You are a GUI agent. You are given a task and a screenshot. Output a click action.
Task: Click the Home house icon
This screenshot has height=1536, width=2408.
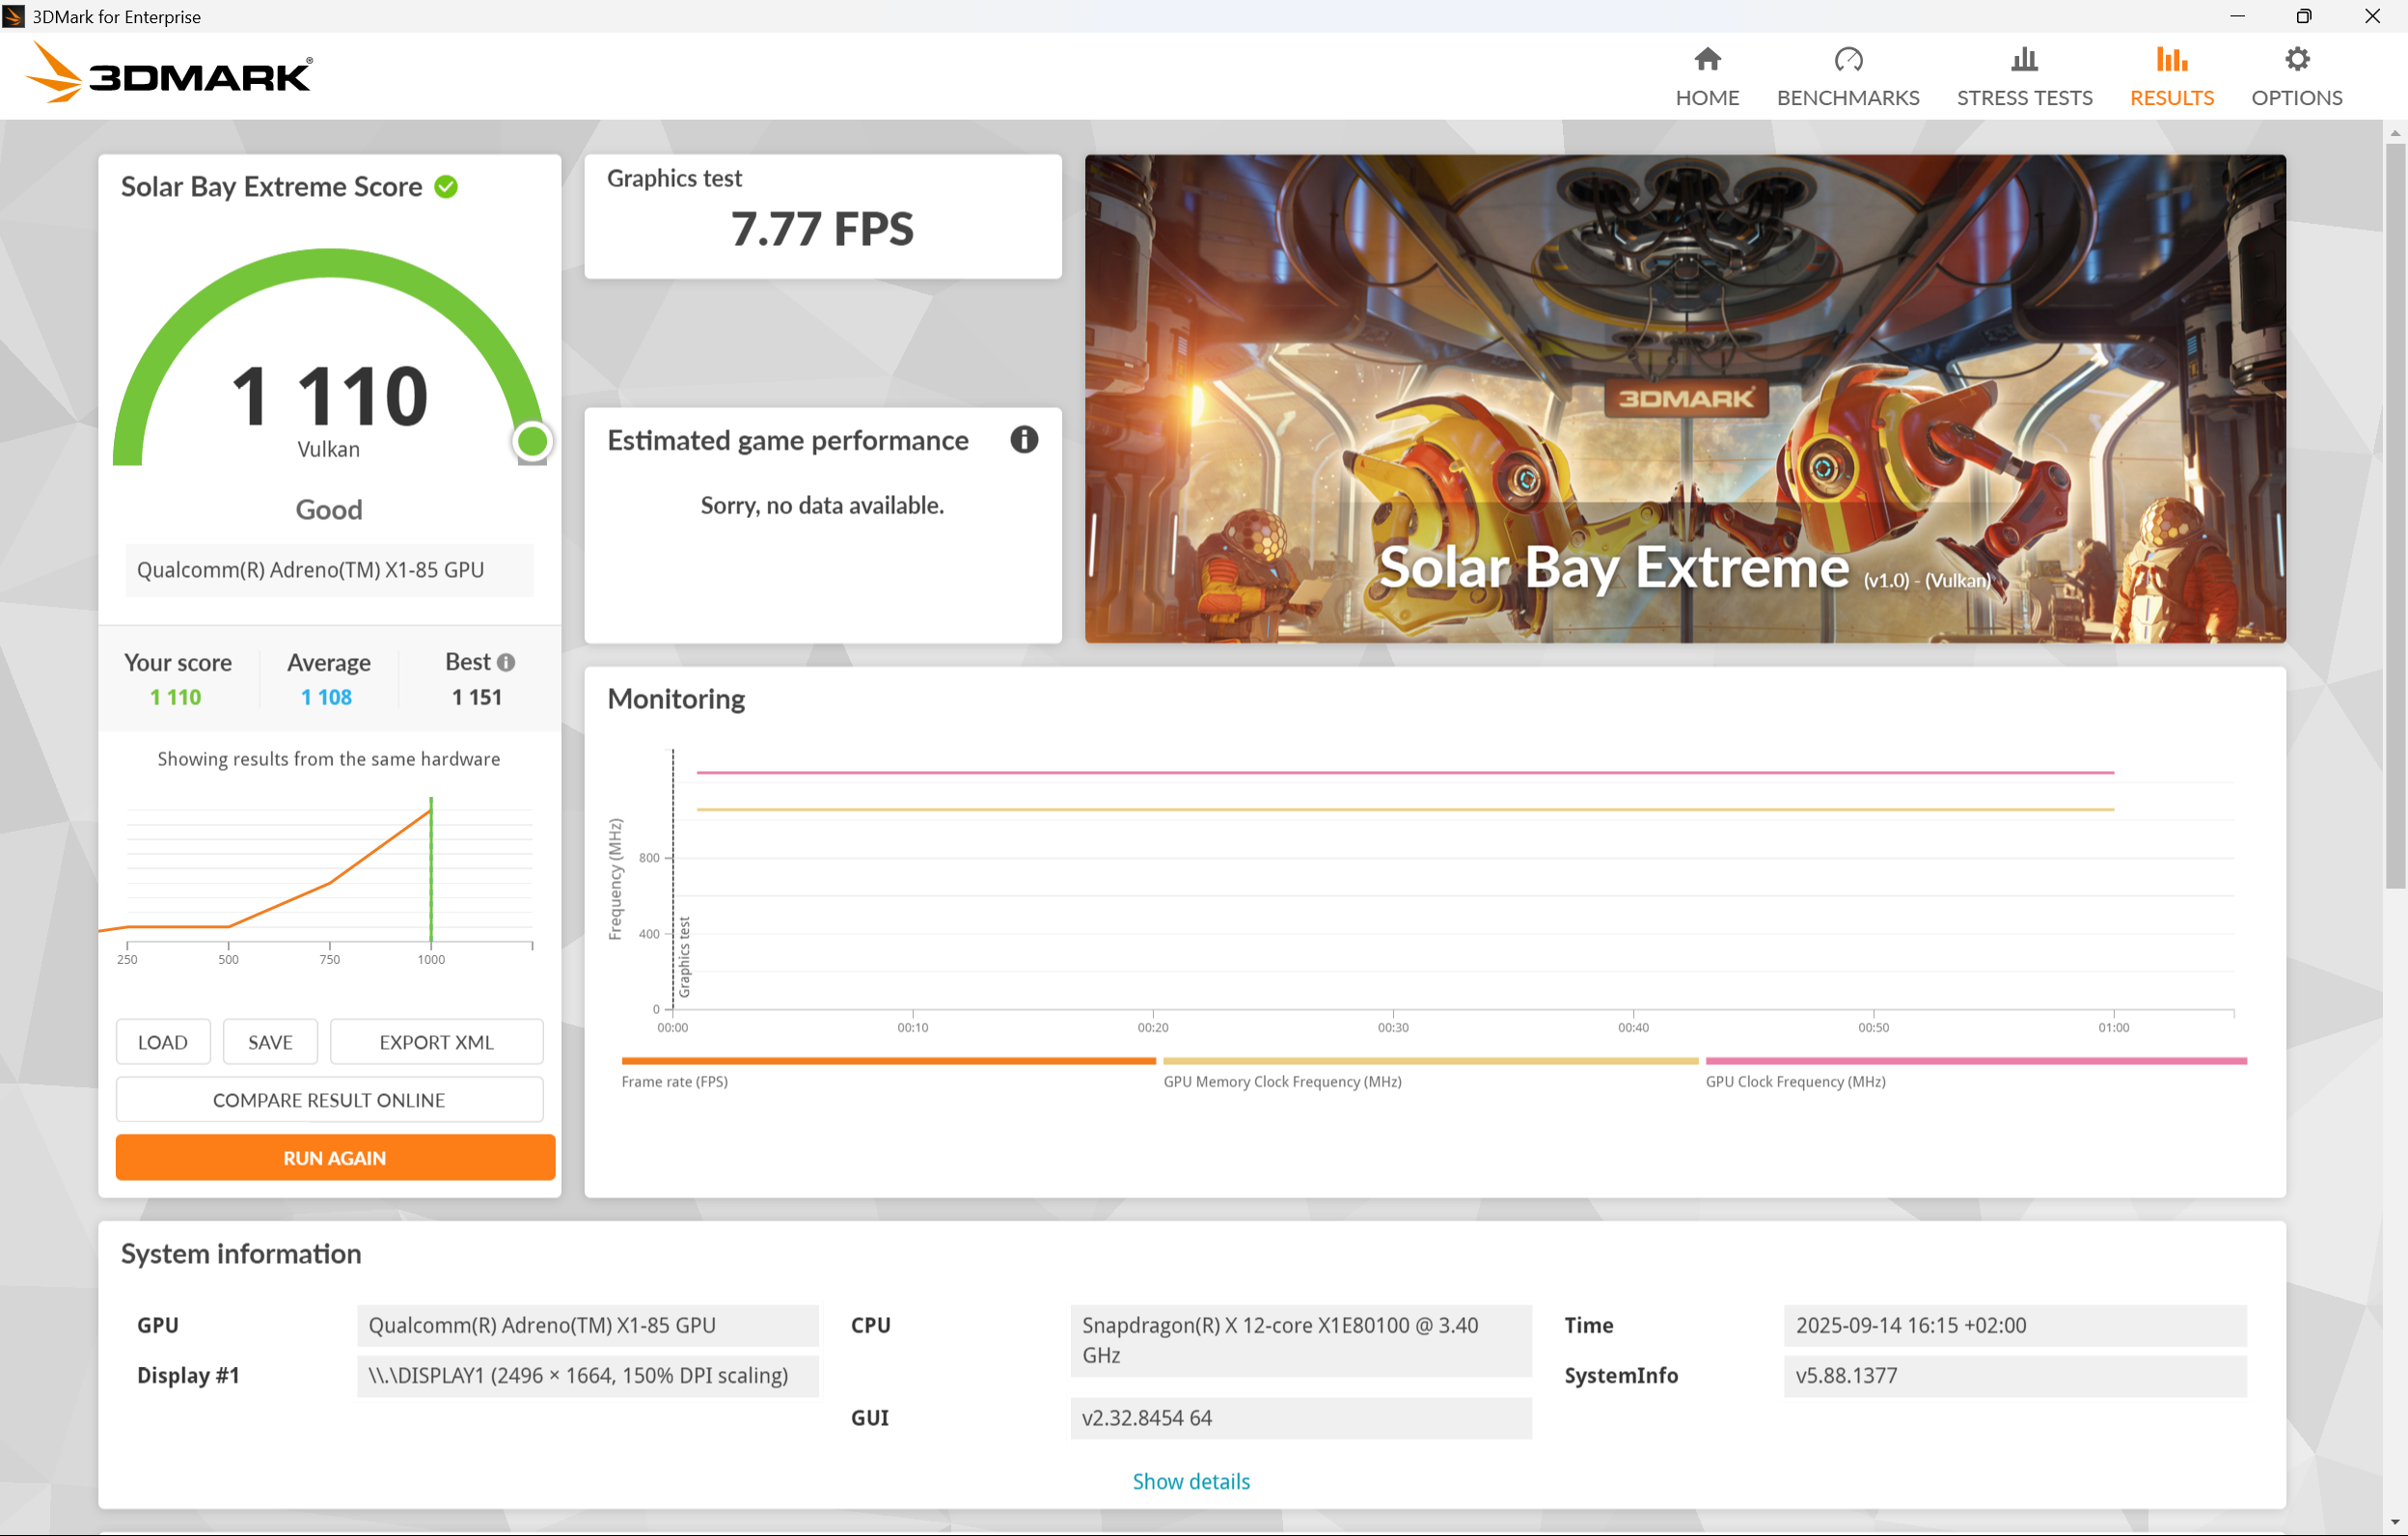pos(1707,60)
